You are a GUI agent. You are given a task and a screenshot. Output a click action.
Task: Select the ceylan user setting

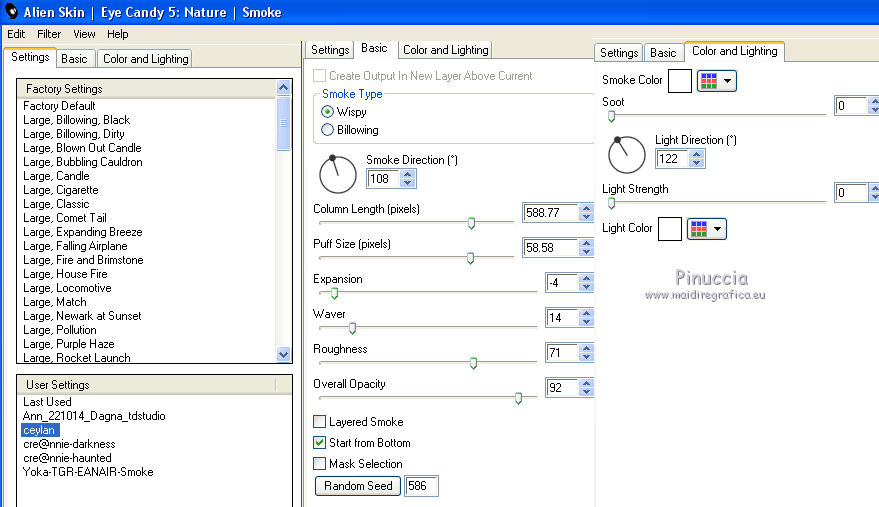(x=40, y=430)
